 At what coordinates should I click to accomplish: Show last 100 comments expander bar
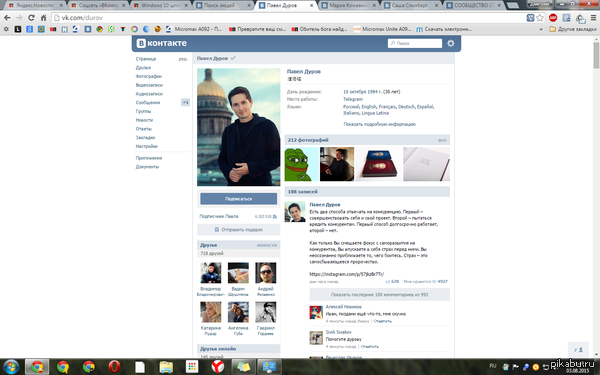(x=380, y=295)
